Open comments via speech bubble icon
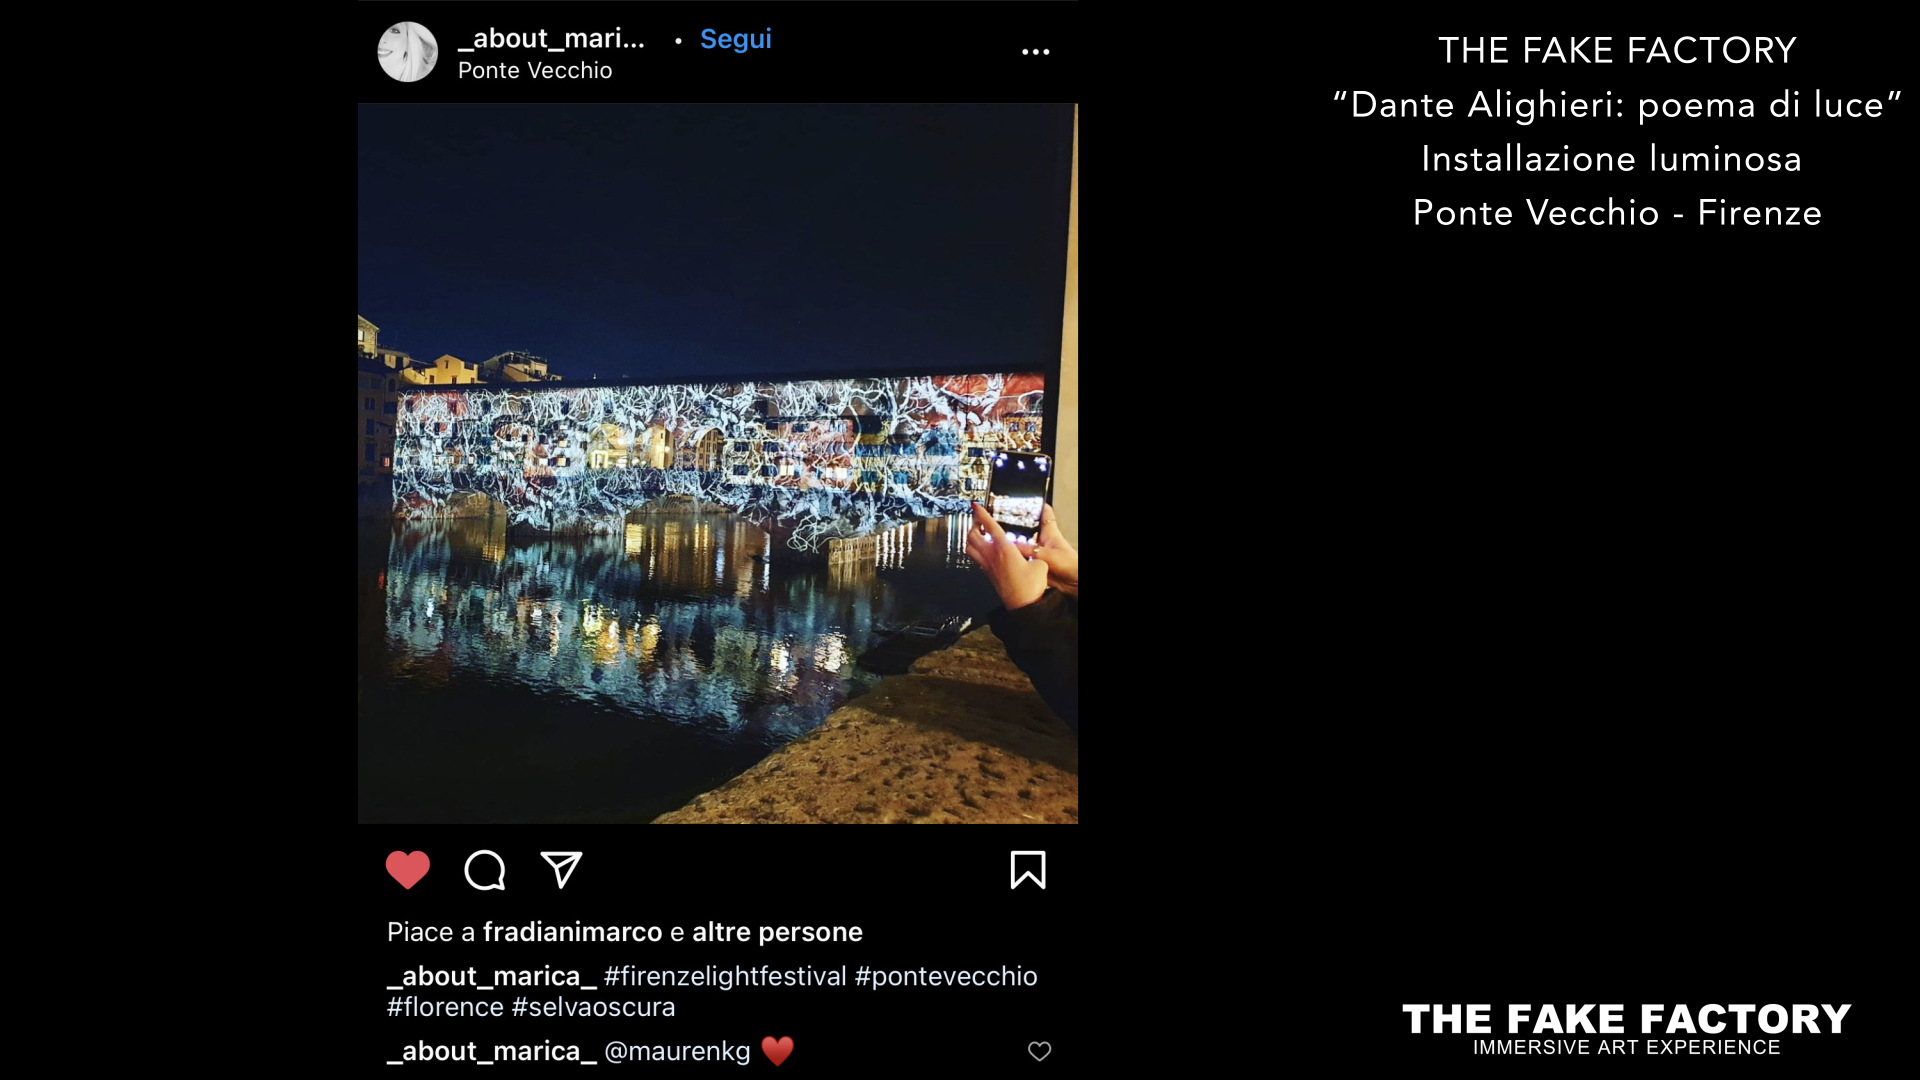Image resolution: width=1920 pixels, height=1080 pixels. [485, 870]
